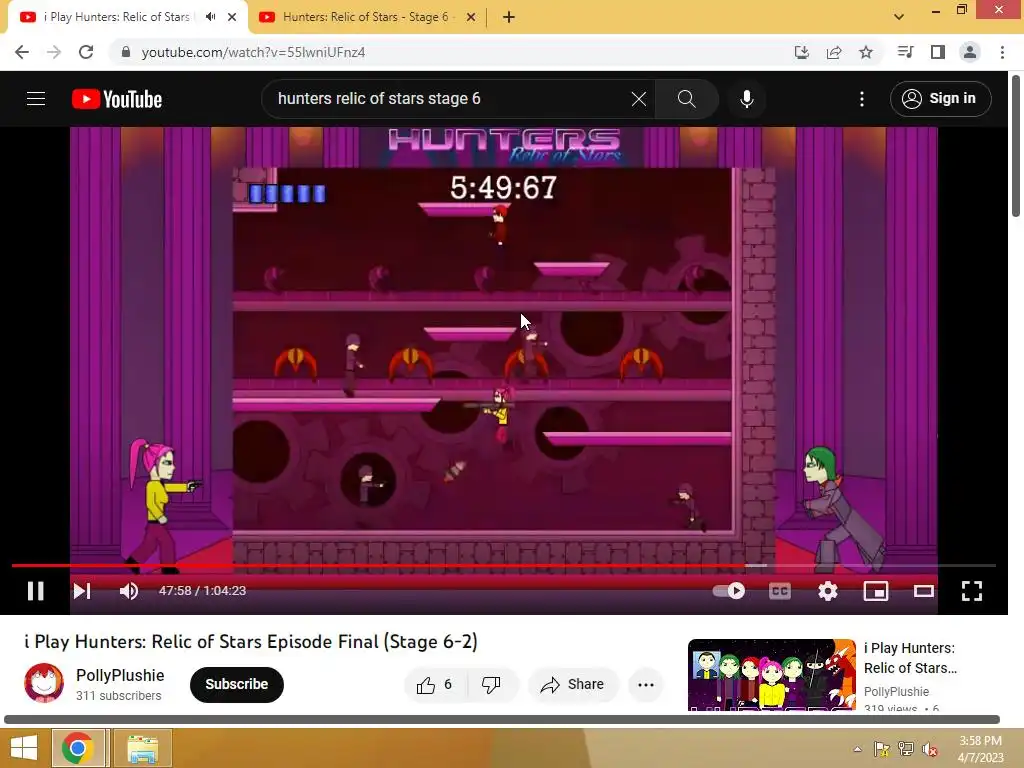Click the taskbar volume muted icon
The height and width of the screenshot is (768, 1024).
click(x=929, y=750)
